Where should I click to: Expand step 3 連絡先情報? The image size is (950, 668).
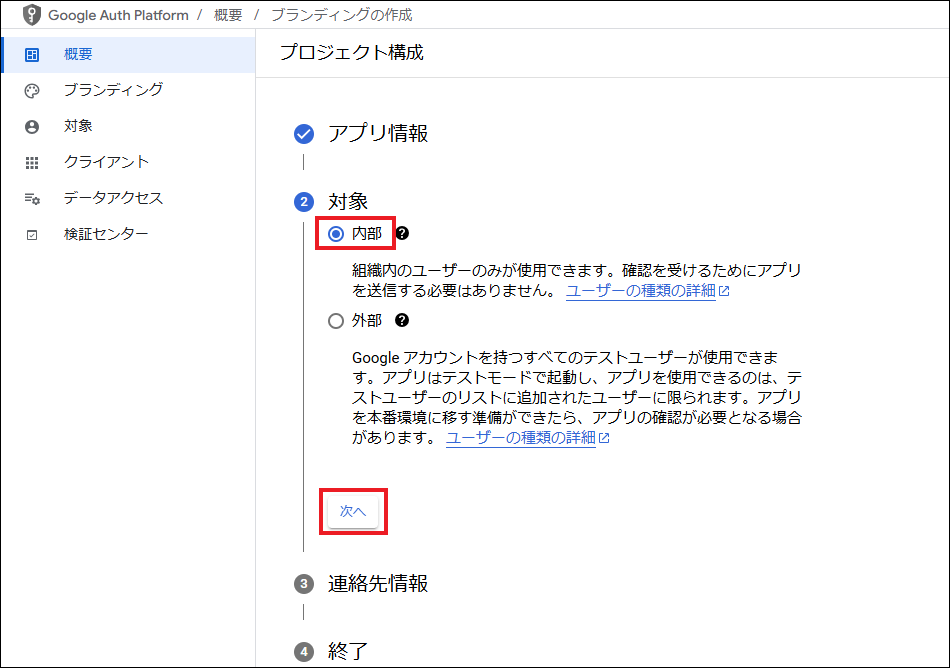coord(378,584)
